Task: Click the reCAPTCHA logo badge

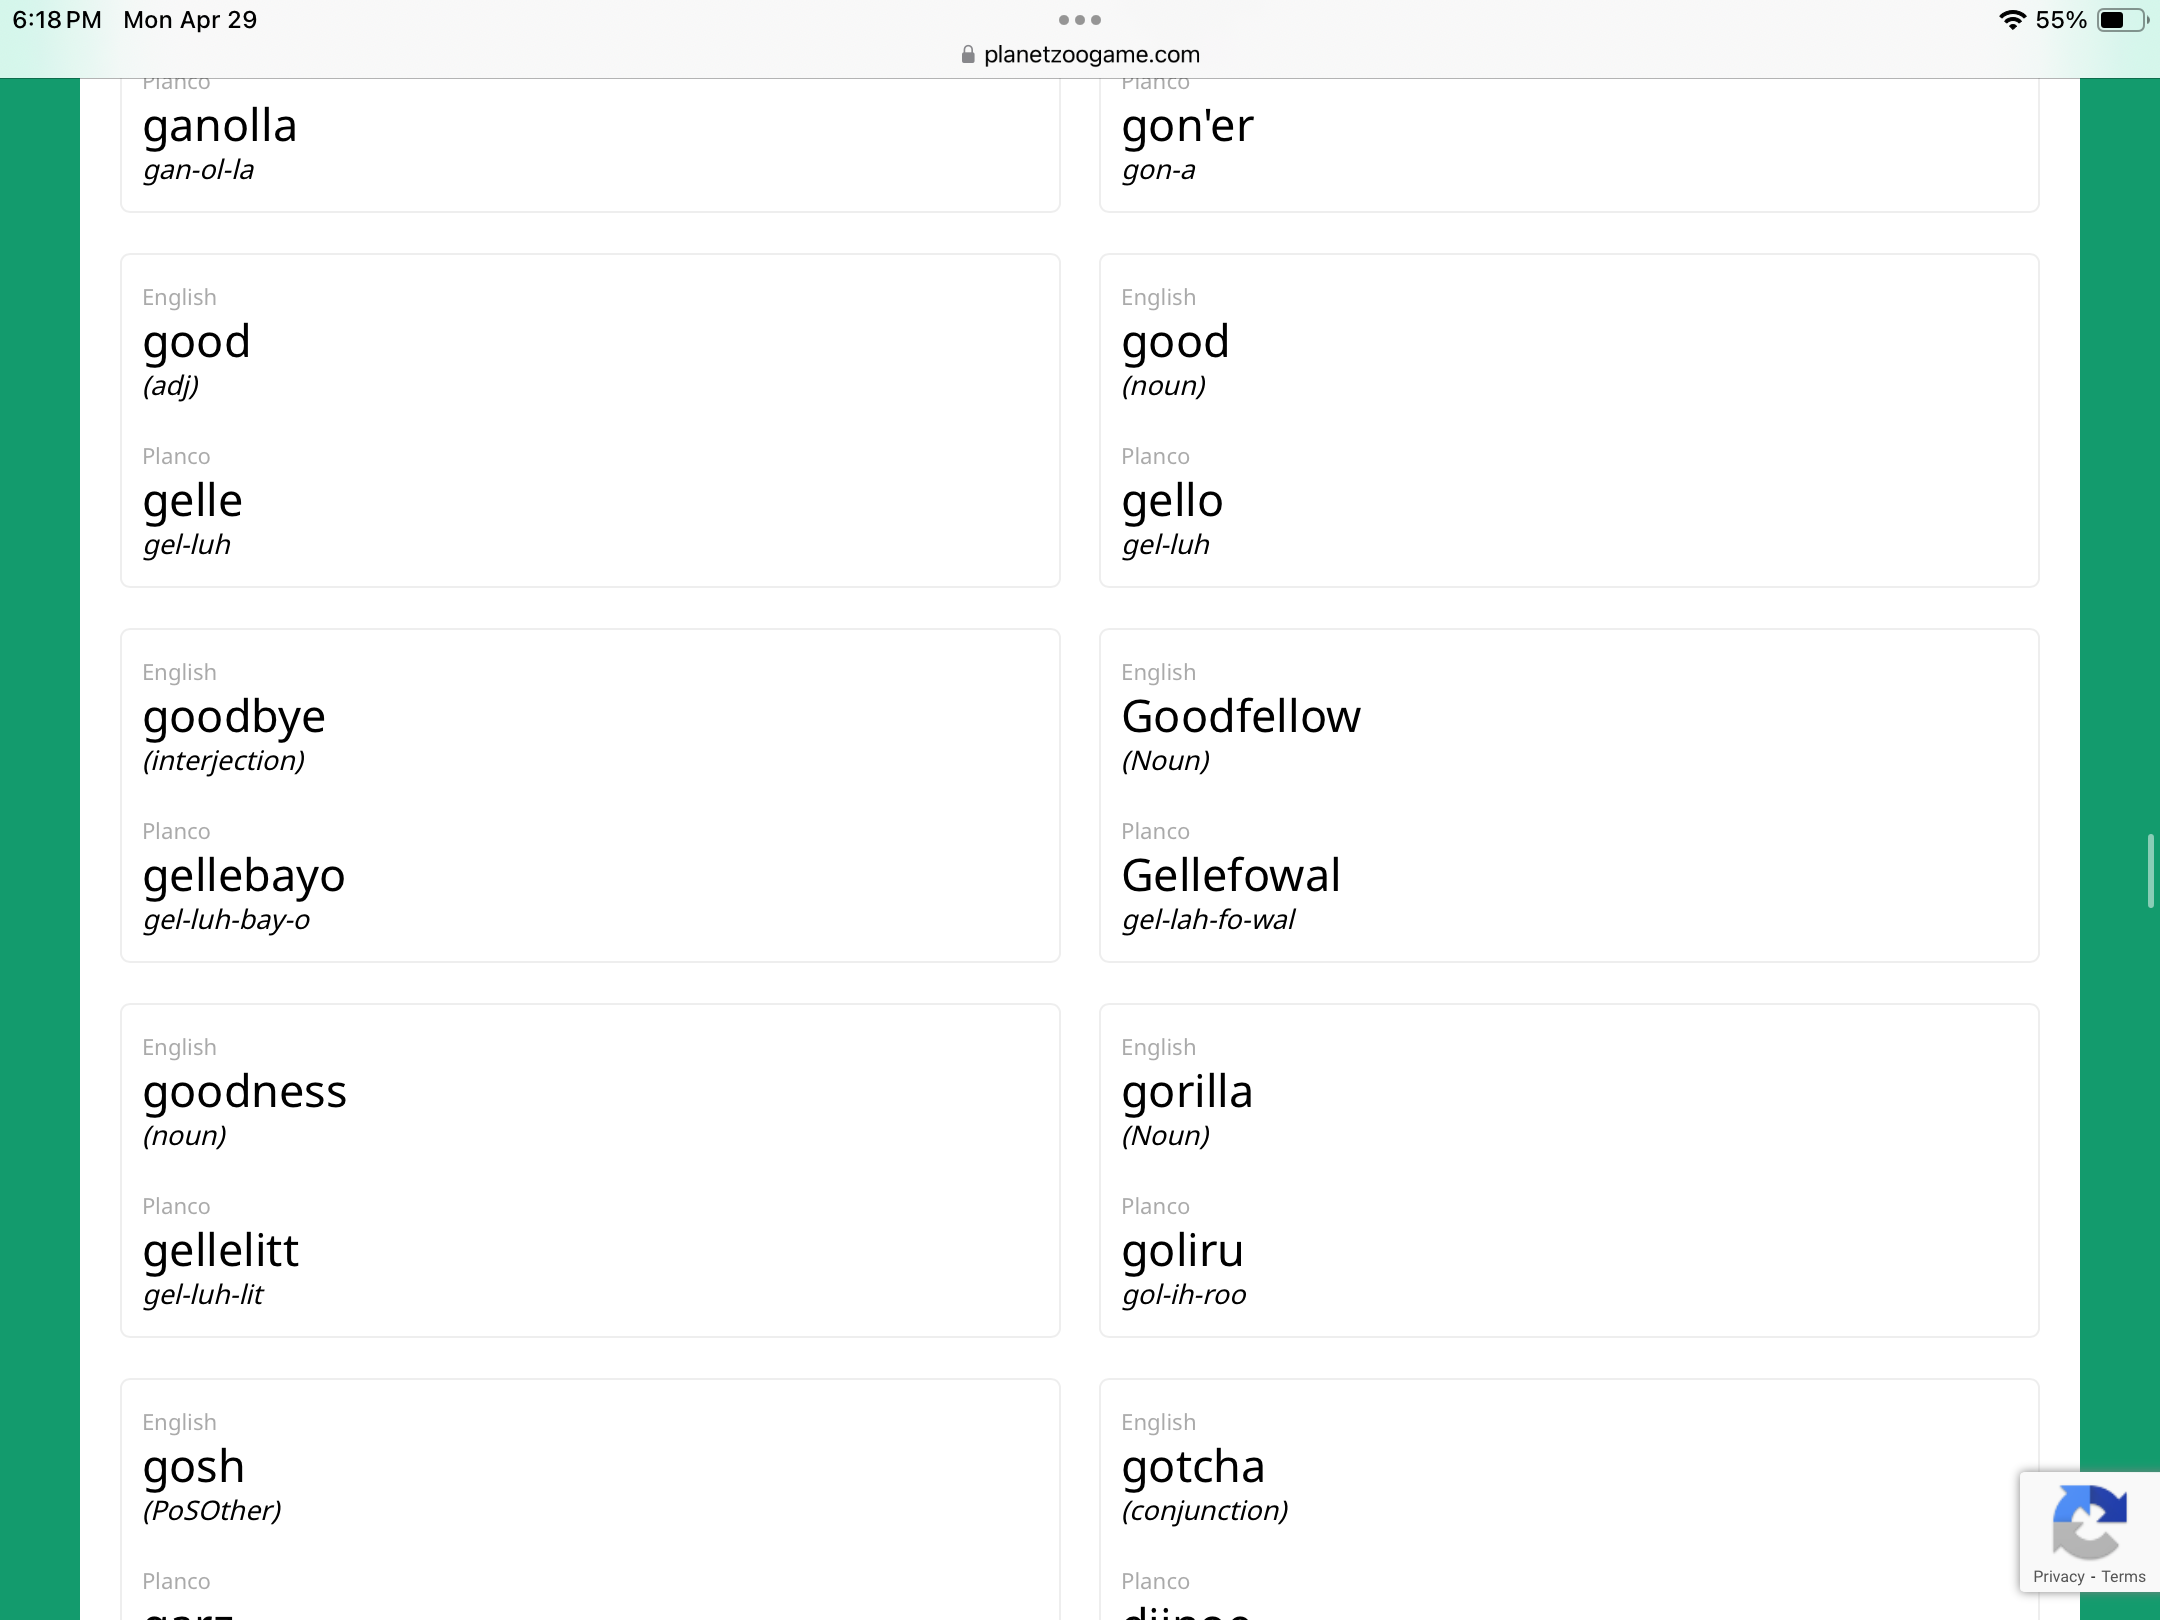Action: tap(2089, 1521)
